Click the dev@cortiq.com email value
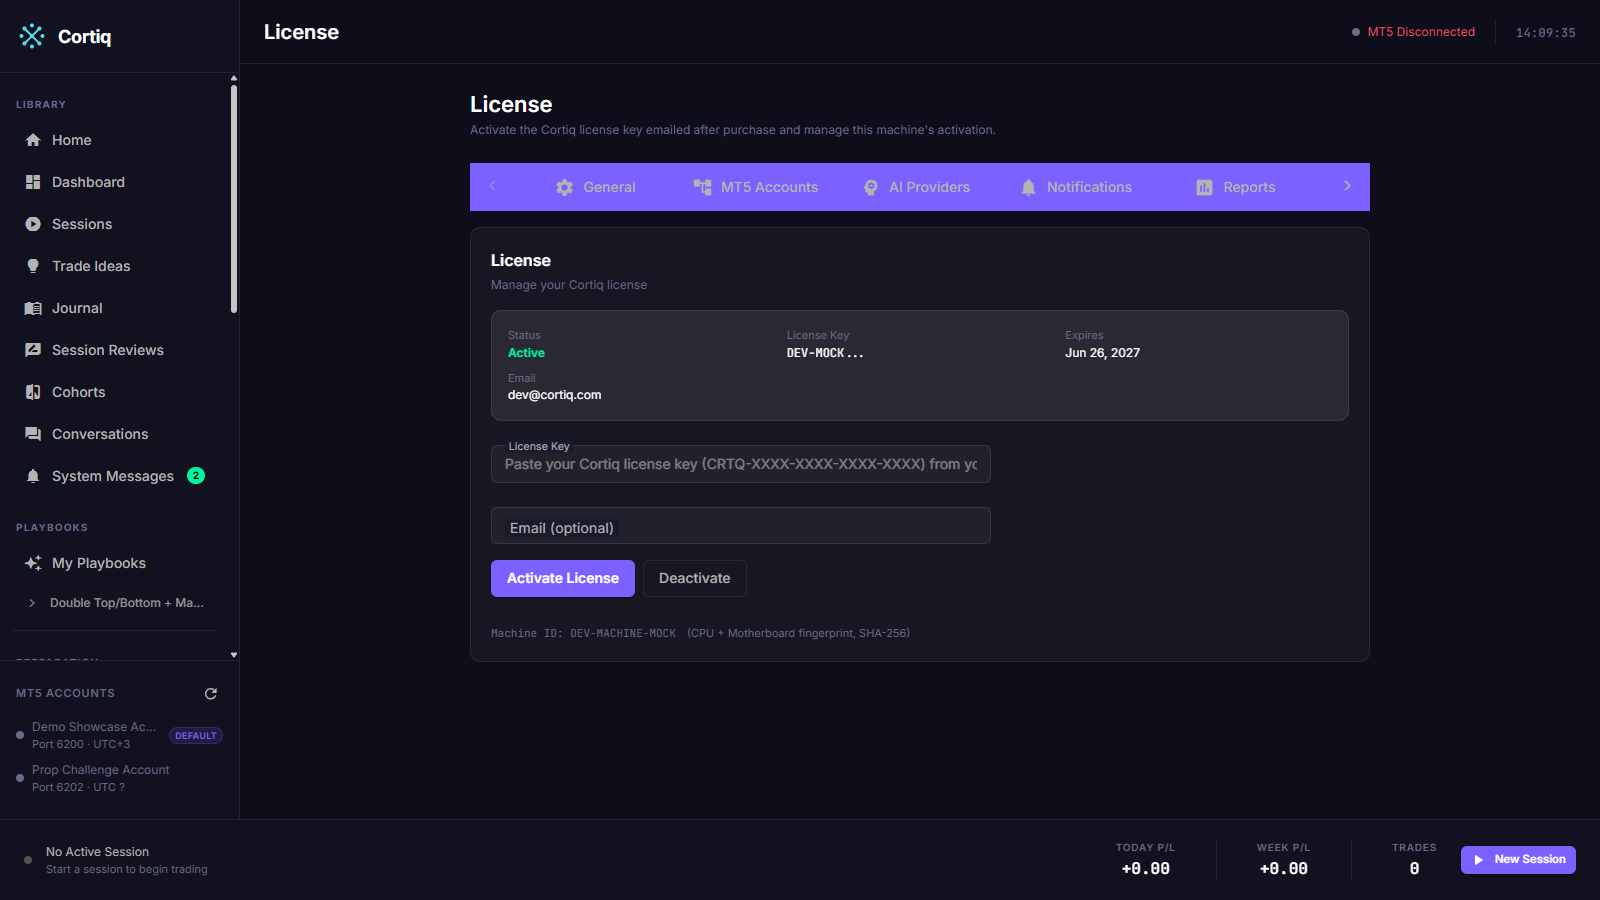The height and width of the screenshot is (900, 1600). [x=554, y=395]
